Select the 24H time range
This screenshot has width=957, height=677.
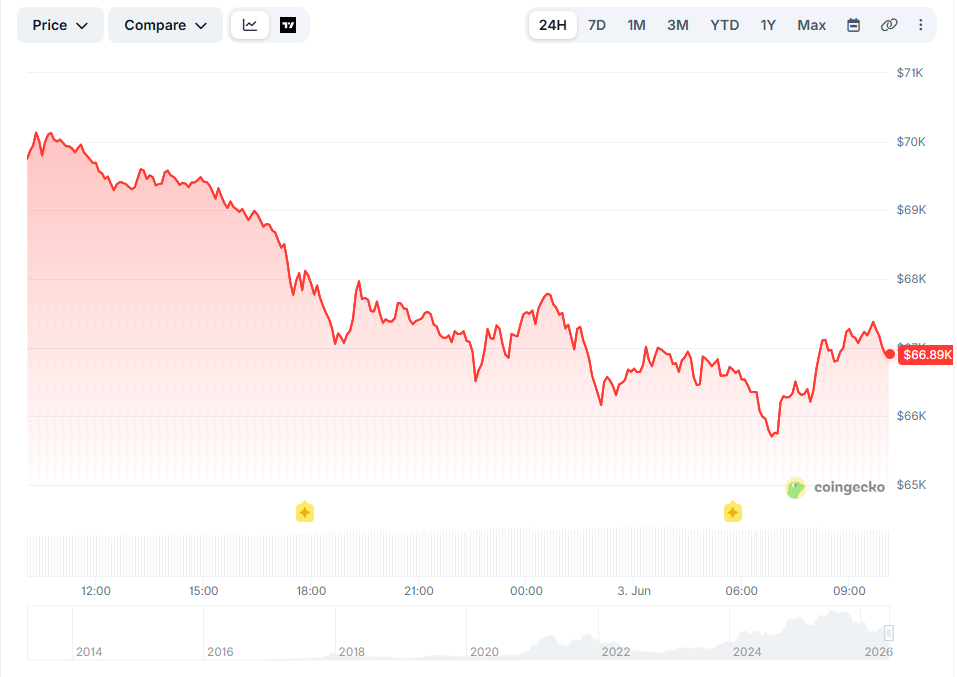[x=552, y=25]
